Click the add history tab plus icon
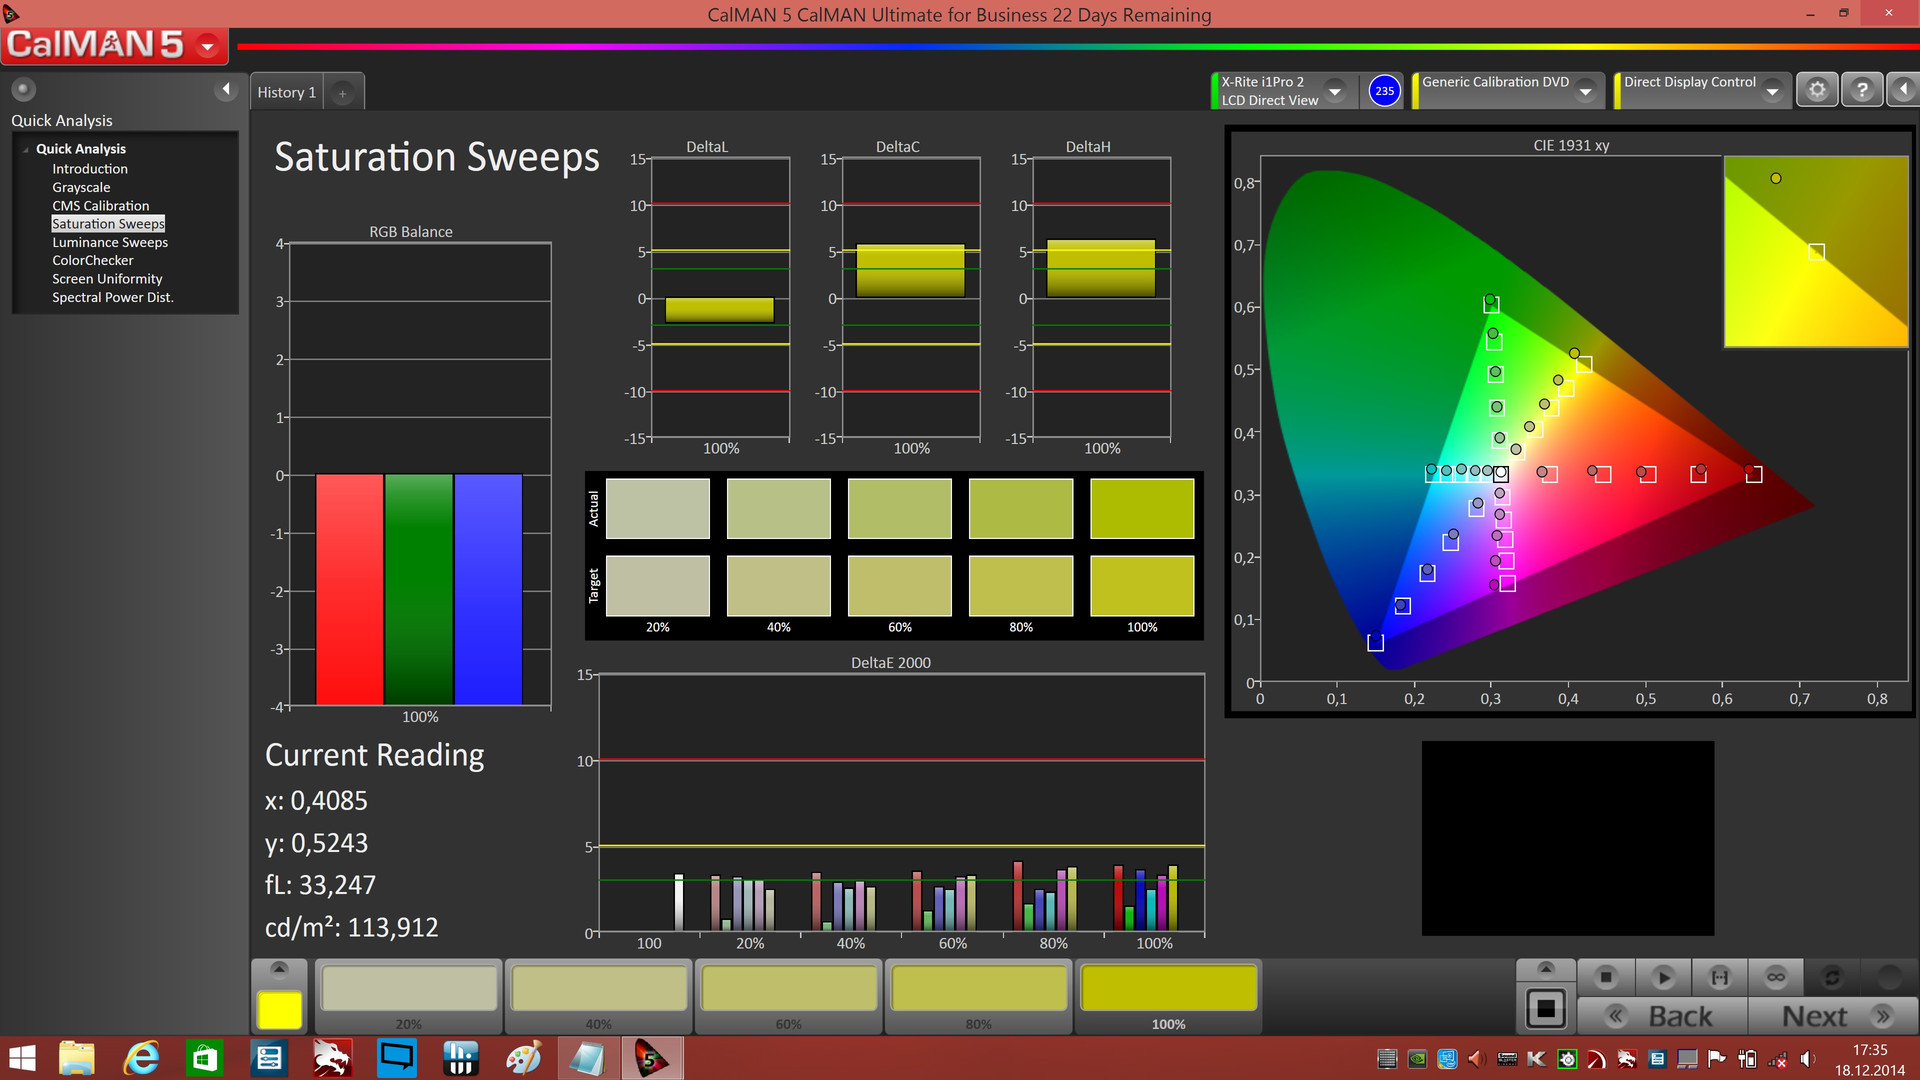This screenshot has height=1080, width=1920. tap(342, 93)
